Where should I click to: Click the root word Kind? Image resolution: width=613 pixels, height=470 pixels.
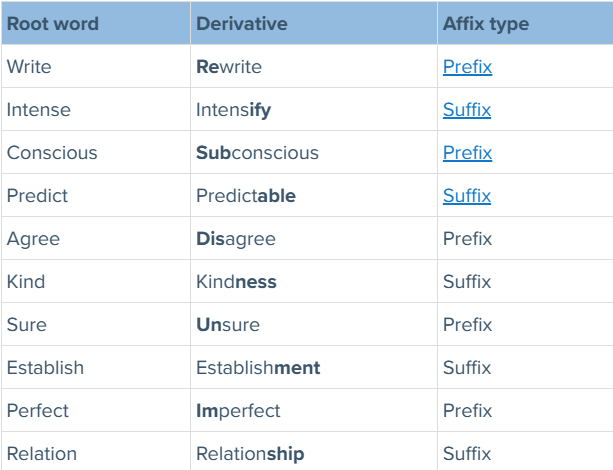pos(26,282)
